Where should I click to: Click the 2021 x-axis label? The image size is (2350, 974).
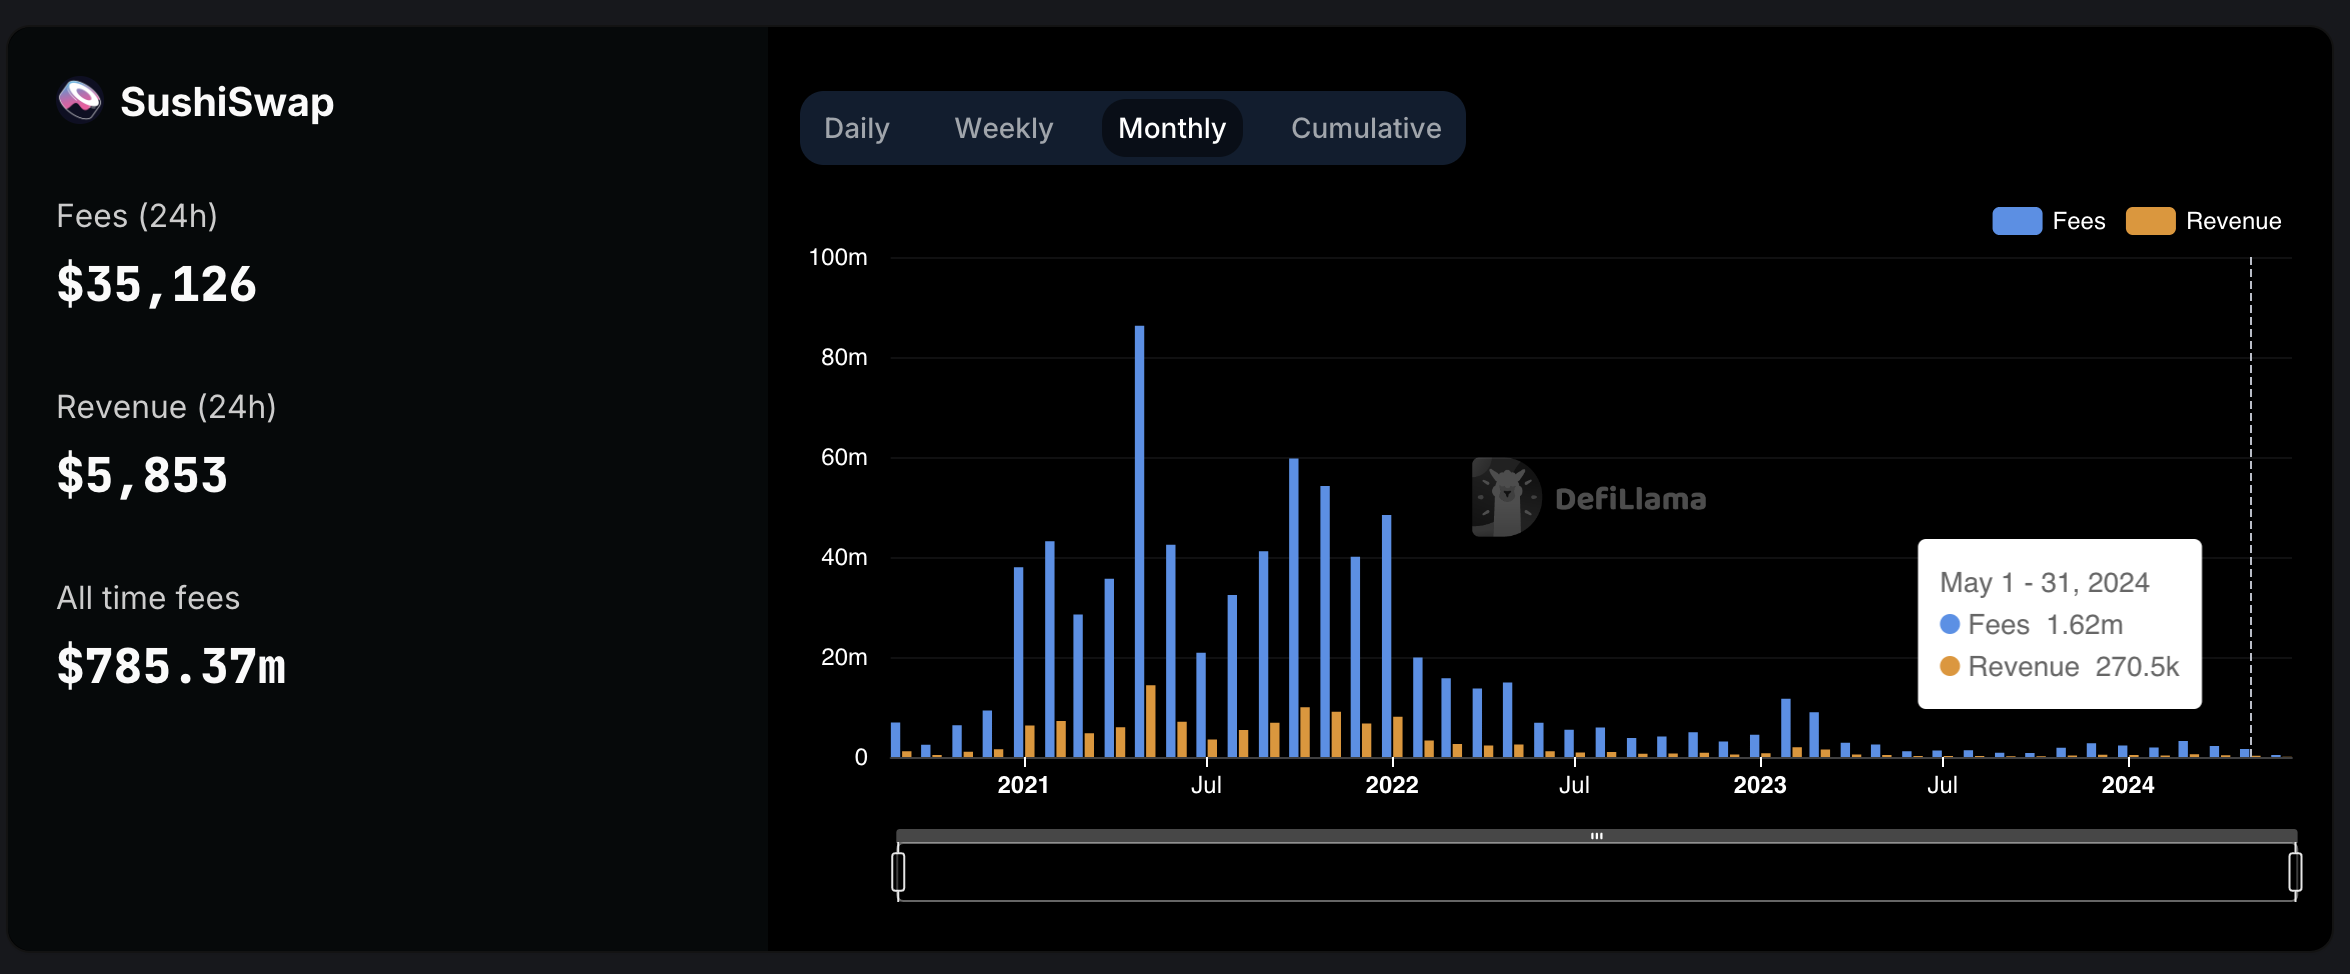tap(1023, 785)
